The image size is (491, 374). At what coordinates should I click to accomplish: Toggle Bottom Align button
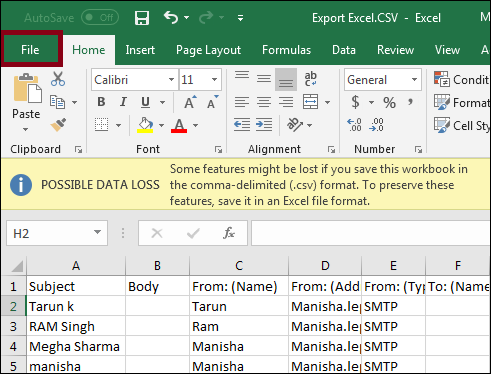point(286,80)
